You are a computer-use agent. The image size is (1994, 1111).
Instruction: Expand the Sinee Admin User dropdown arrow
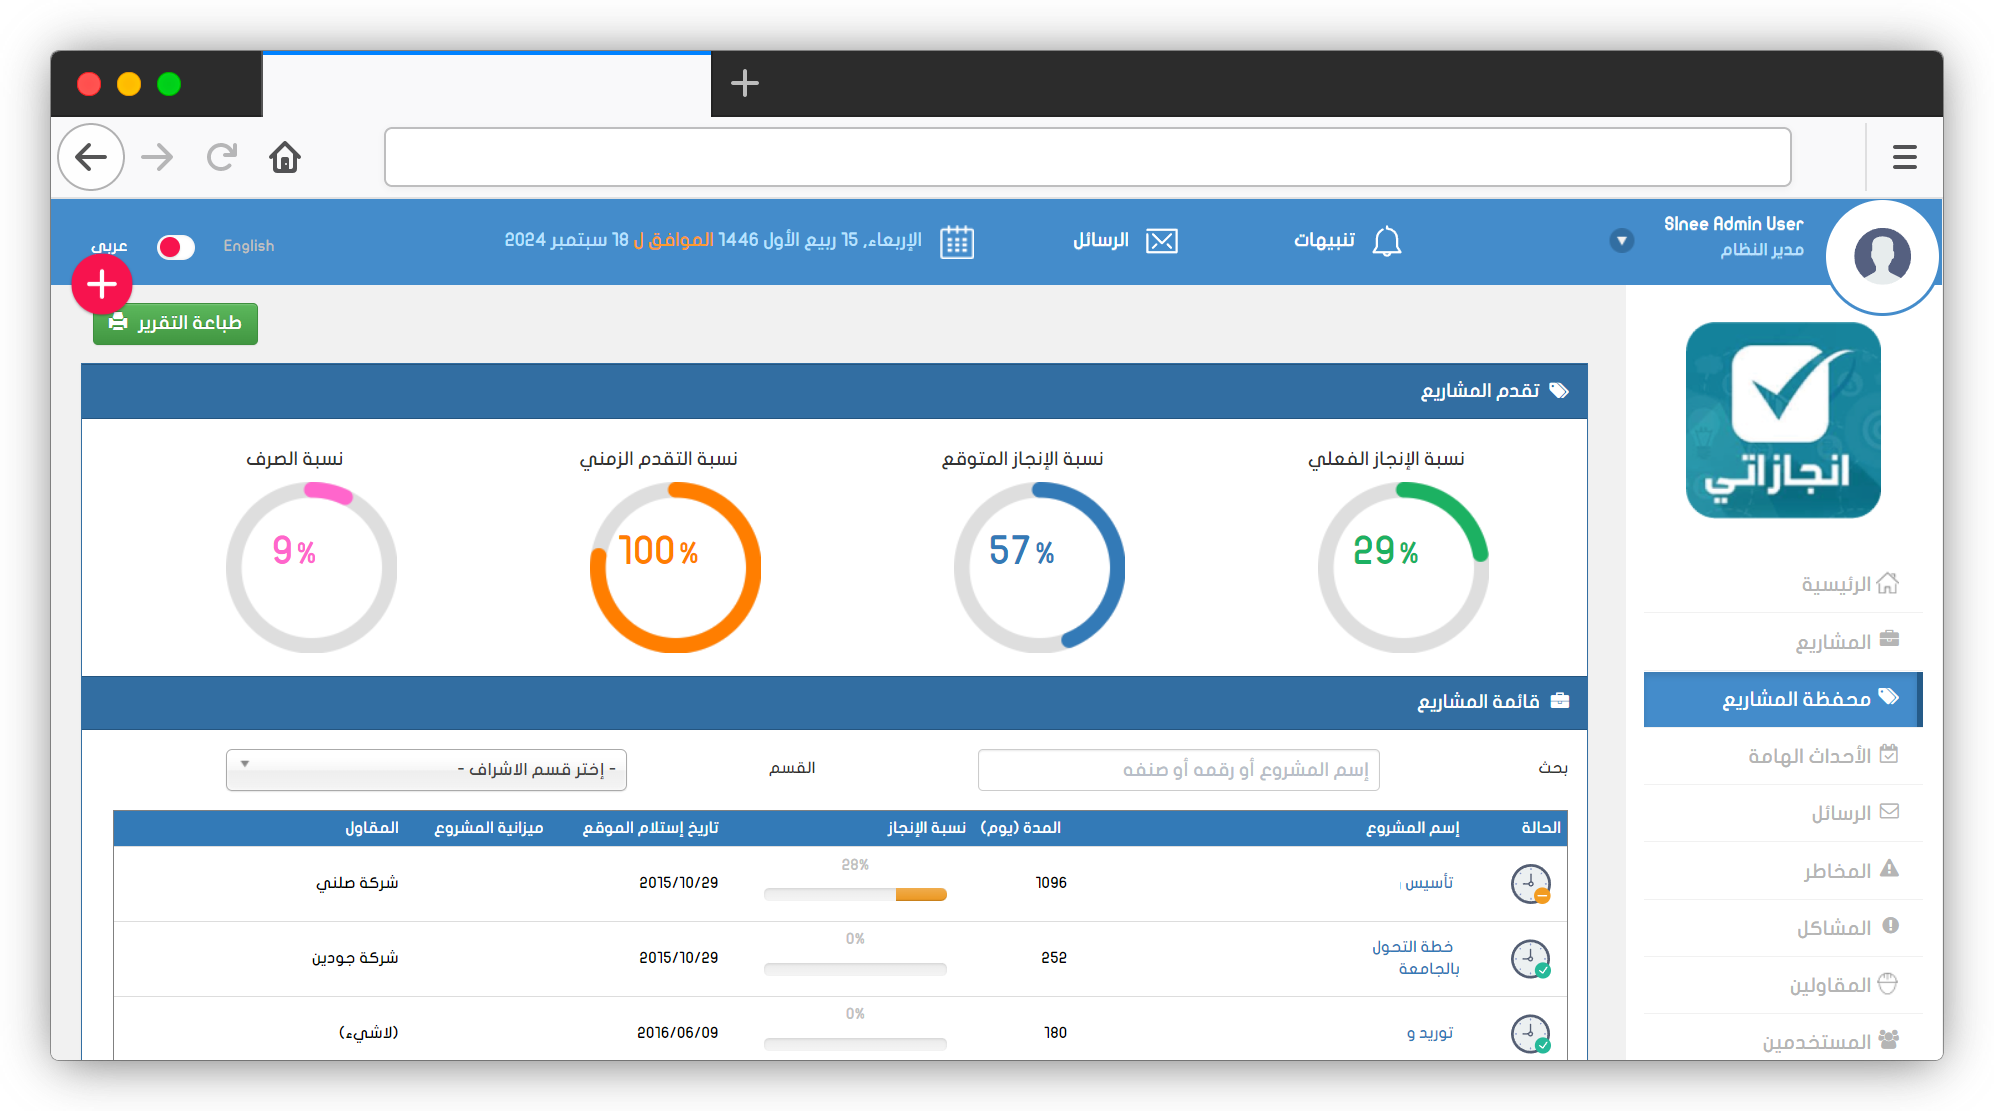(x=1621, y=241)
